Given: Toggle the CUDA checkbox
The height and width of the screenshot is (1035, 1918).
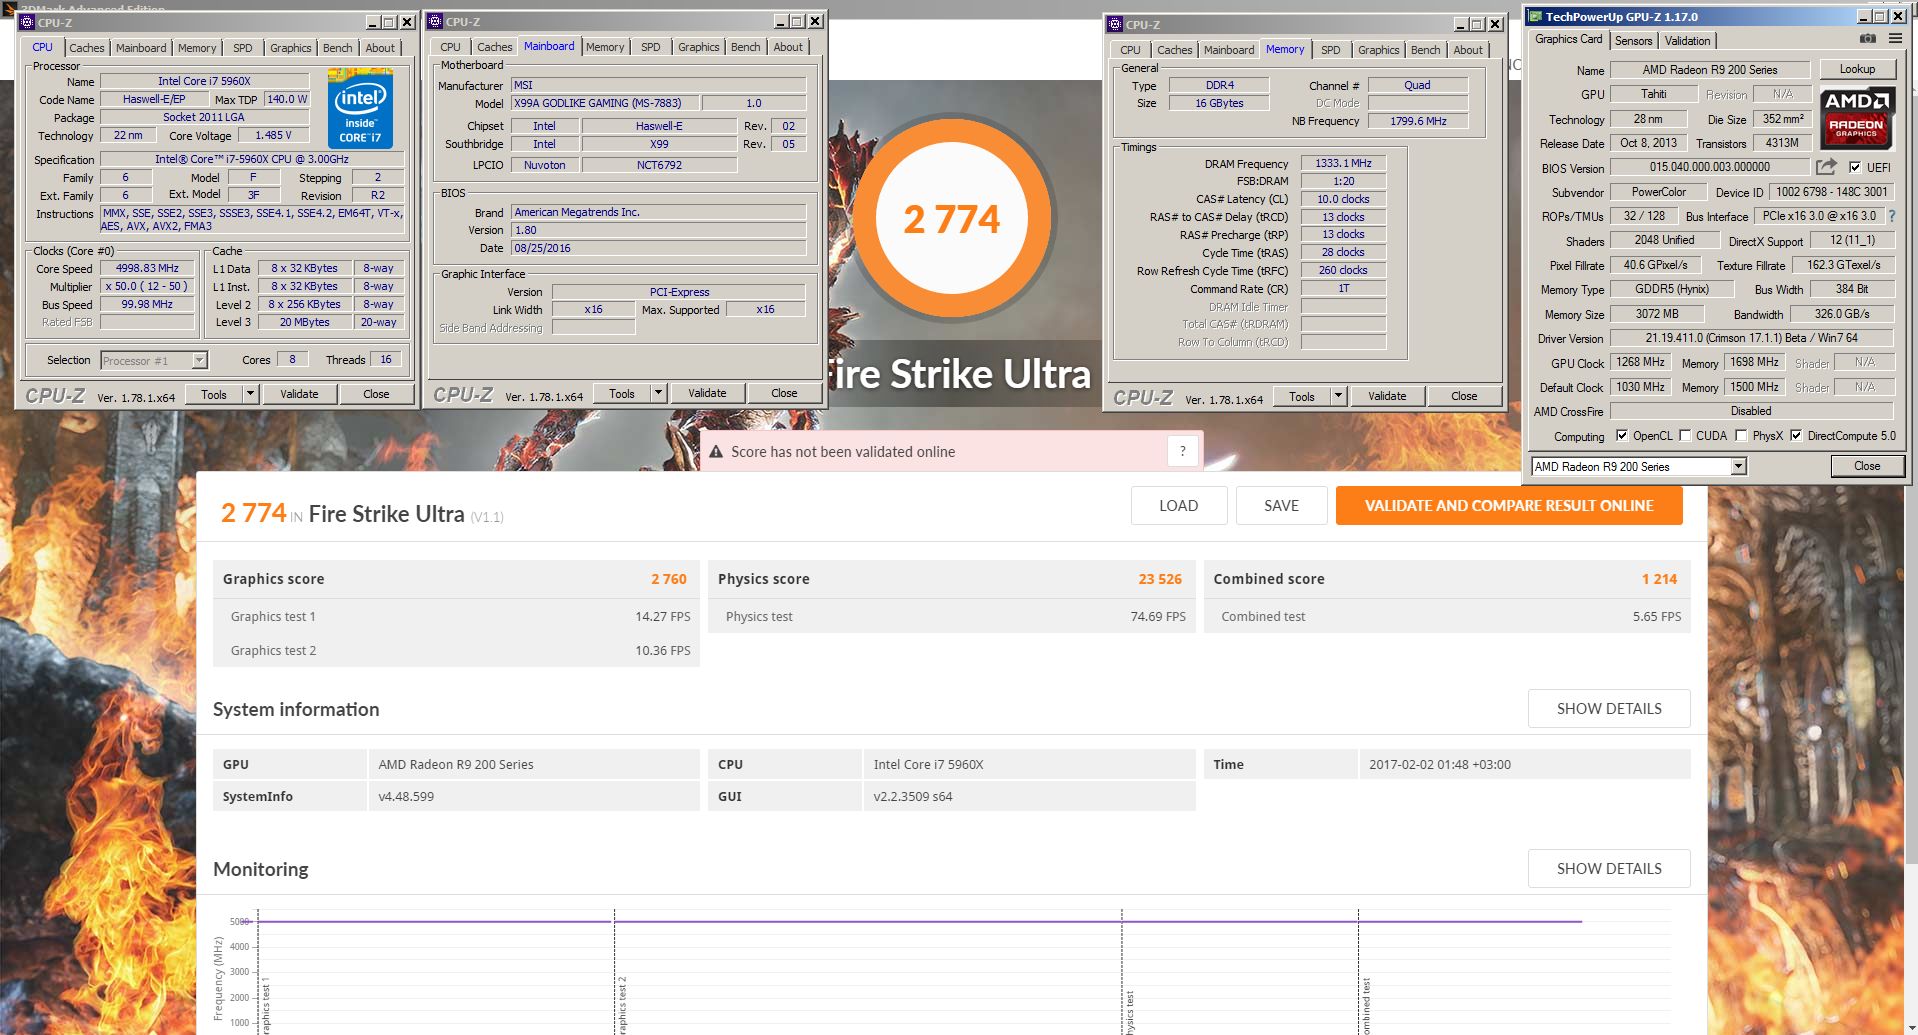Looking at the screenshot, I should (1685, 435).
